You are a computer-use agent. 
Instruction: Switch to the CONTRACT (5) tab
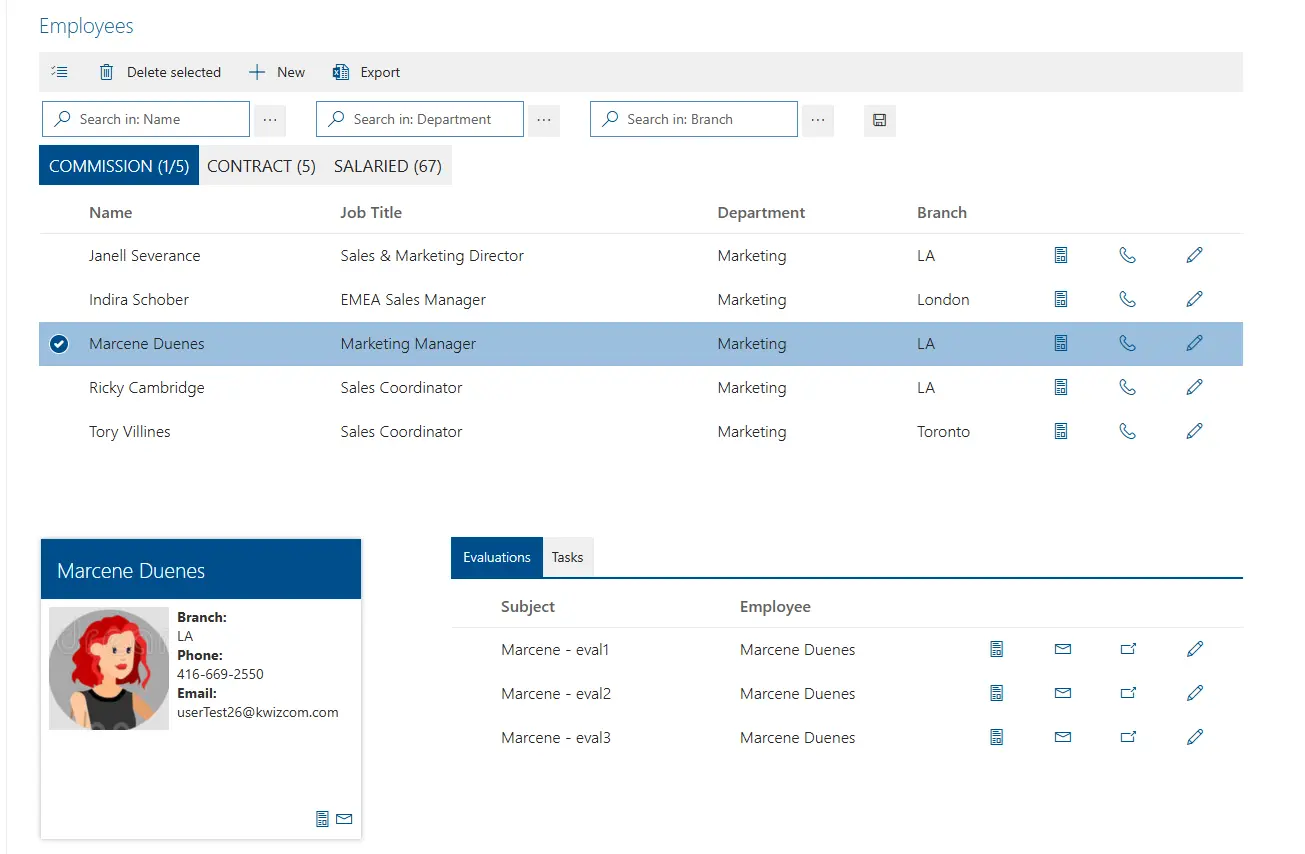(261, 165)
